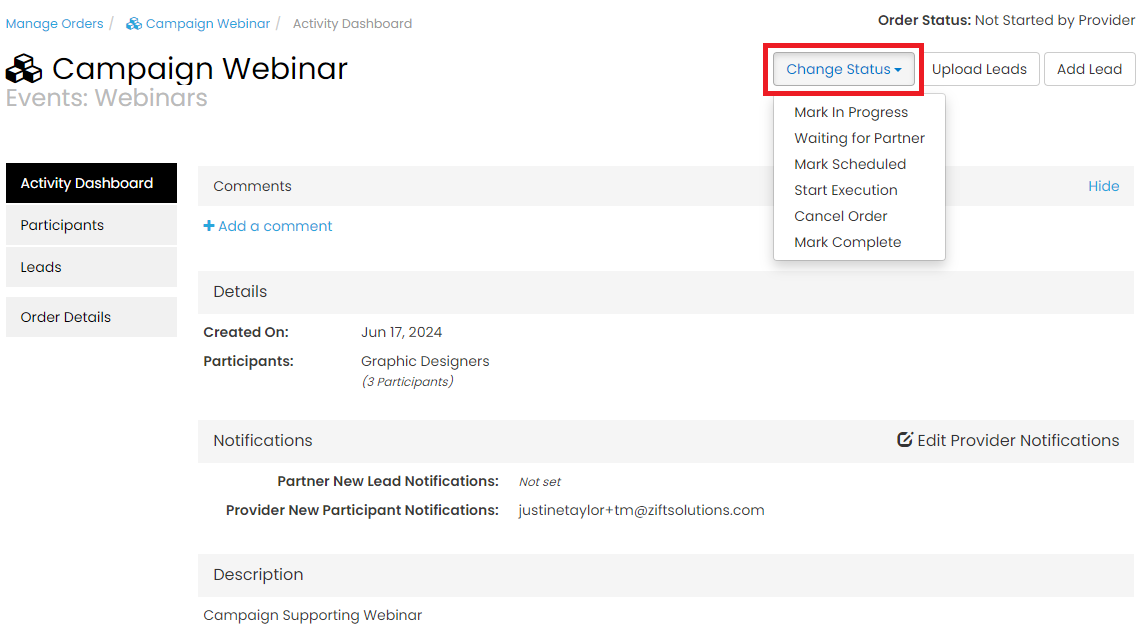The image size is (1147, 638).
Task: Click the Provider New Participant Notifications label
Action: click(x=362, y=510)
